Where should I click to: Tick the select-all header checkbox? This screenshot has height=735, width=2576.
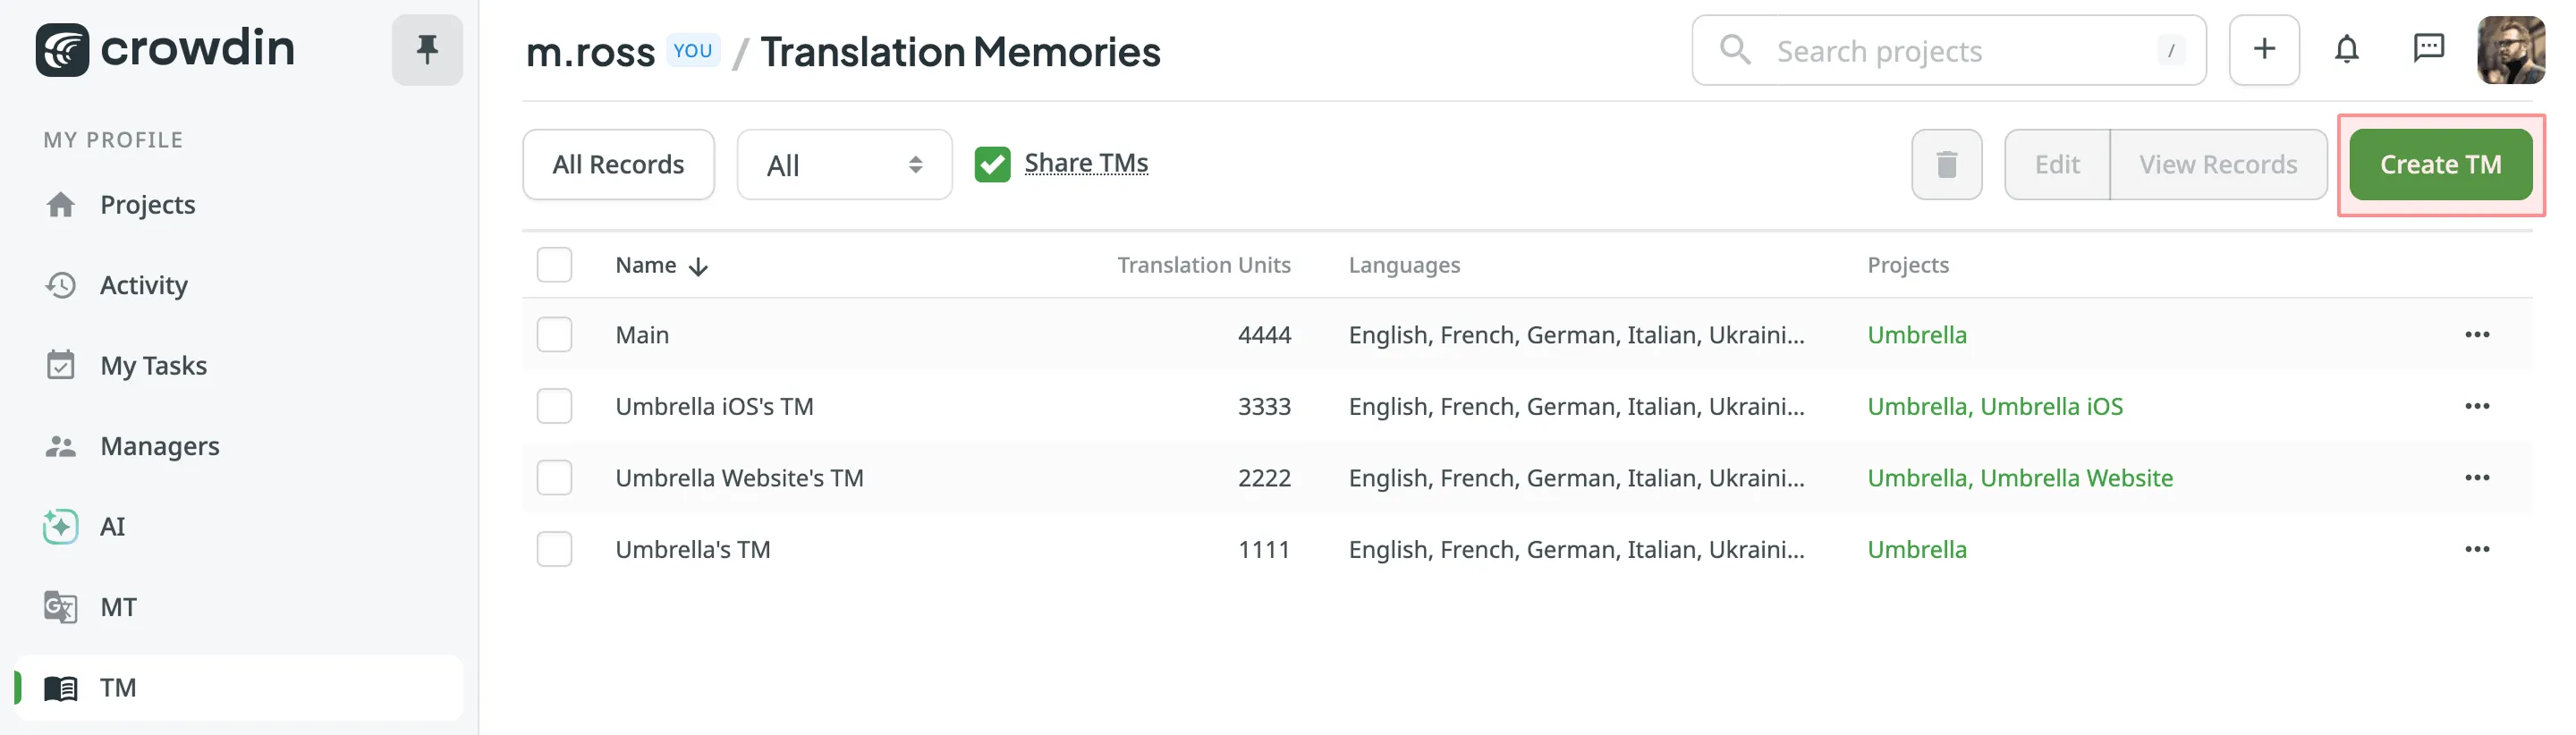(x=554, y=265)
